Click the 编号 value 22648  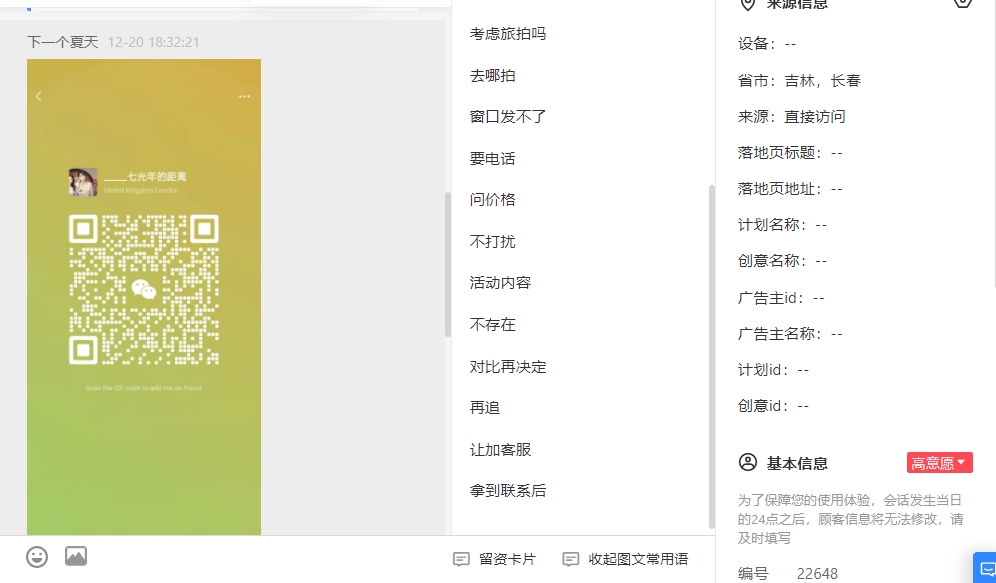tap(818, 574)
